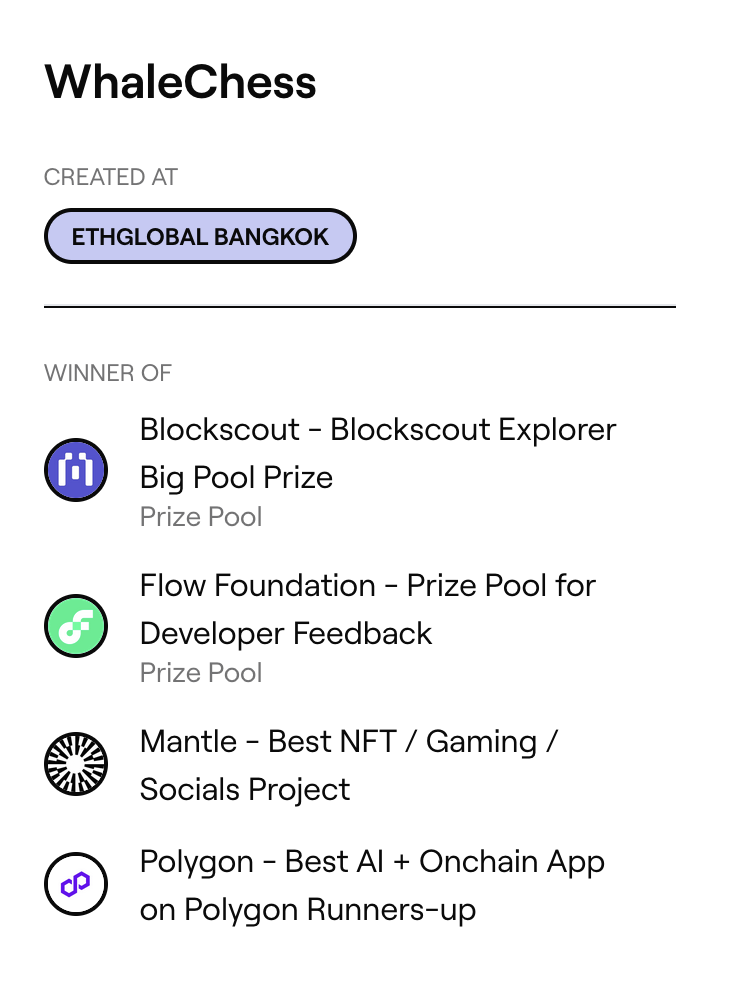Click the "WINNER OF" section label
This screenshot has width=730, height=982.
tap(108, 373)
